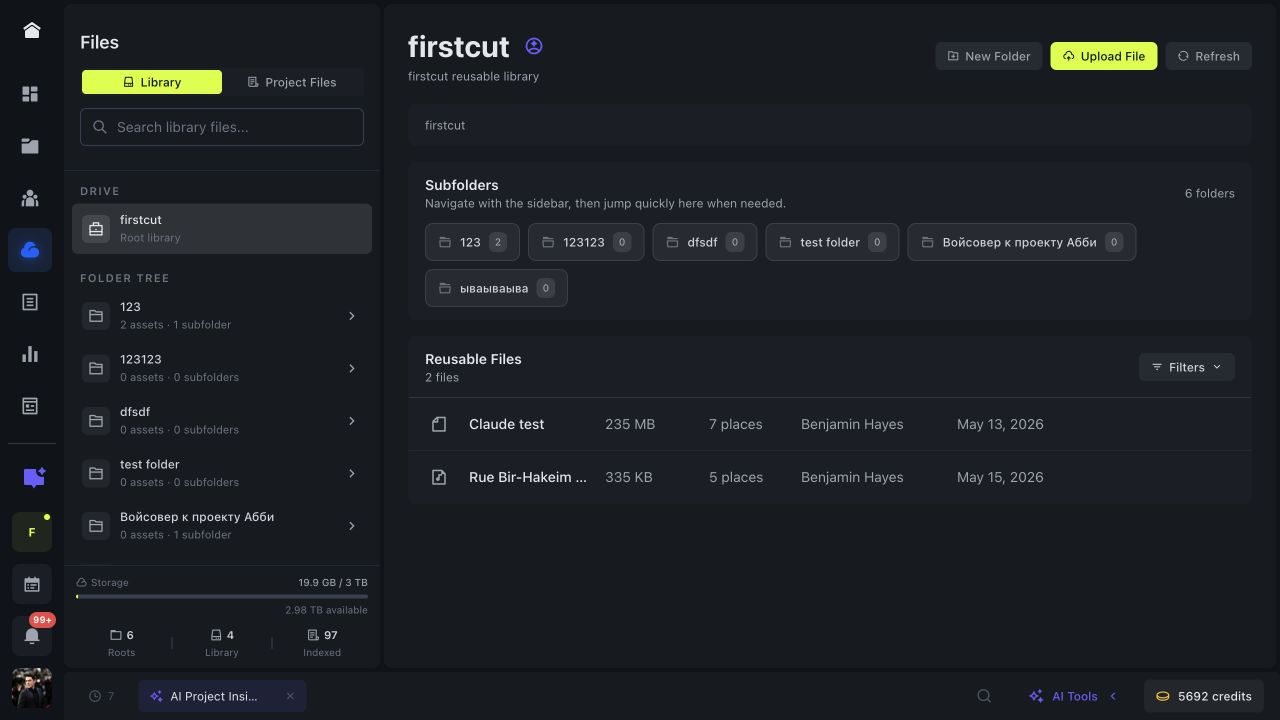Screen dimensions: 1280x720
Task: Click the 5692 credits button
Action: coord(1204,696)
